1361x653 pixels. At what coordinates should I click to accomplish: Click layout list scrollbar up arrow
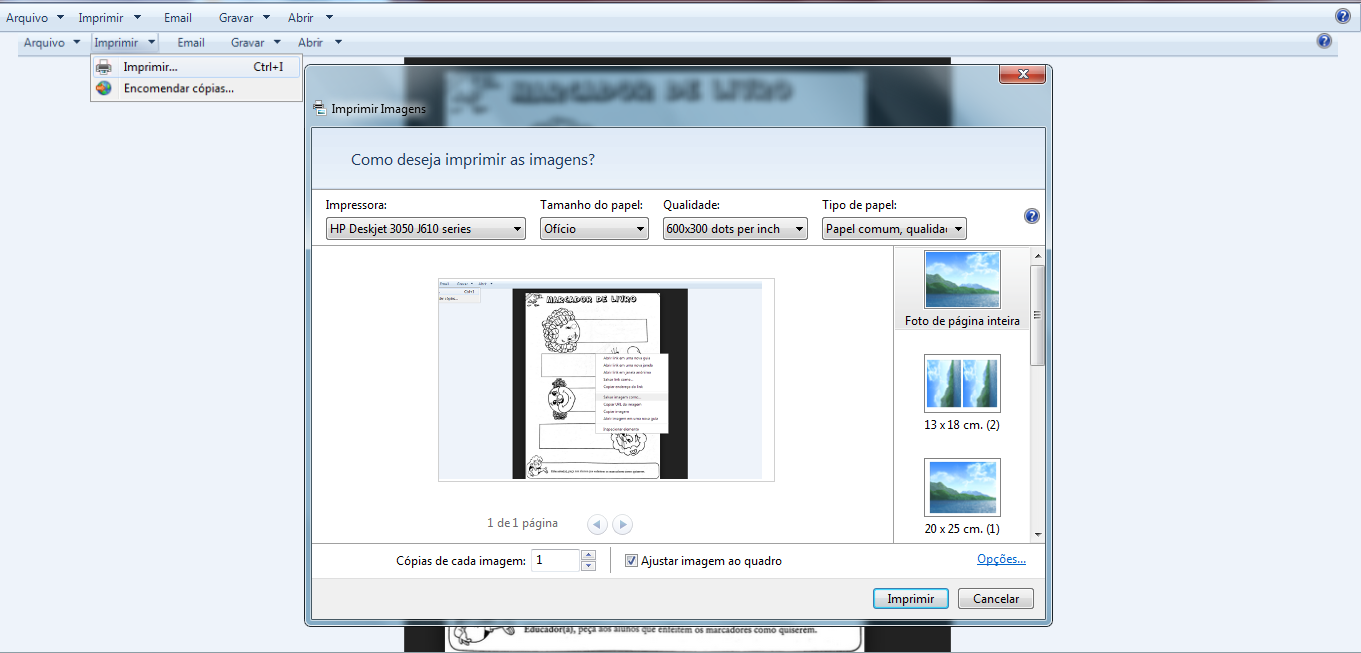[x=1037, y=255]
